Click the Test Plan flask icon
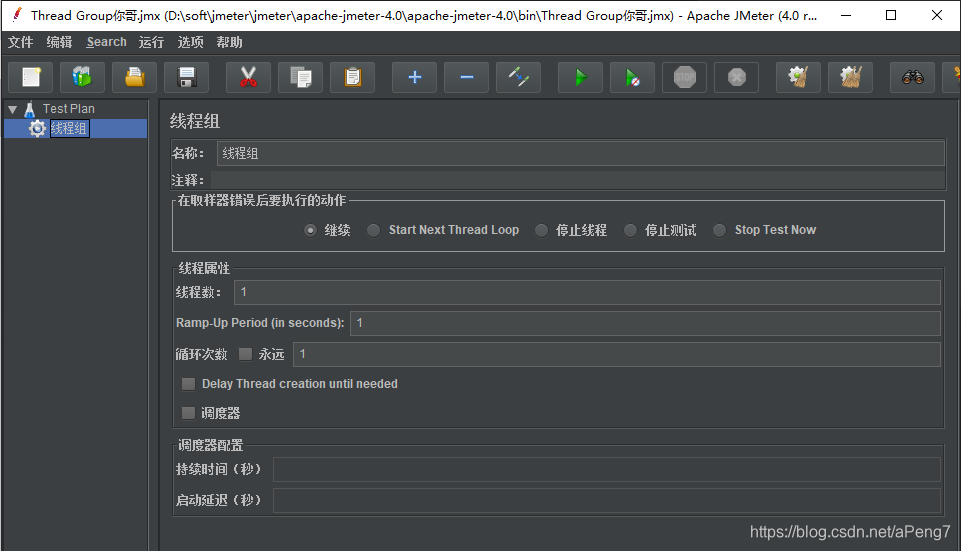The width and height of the screenshot is (961, 551). pos(29,109)
